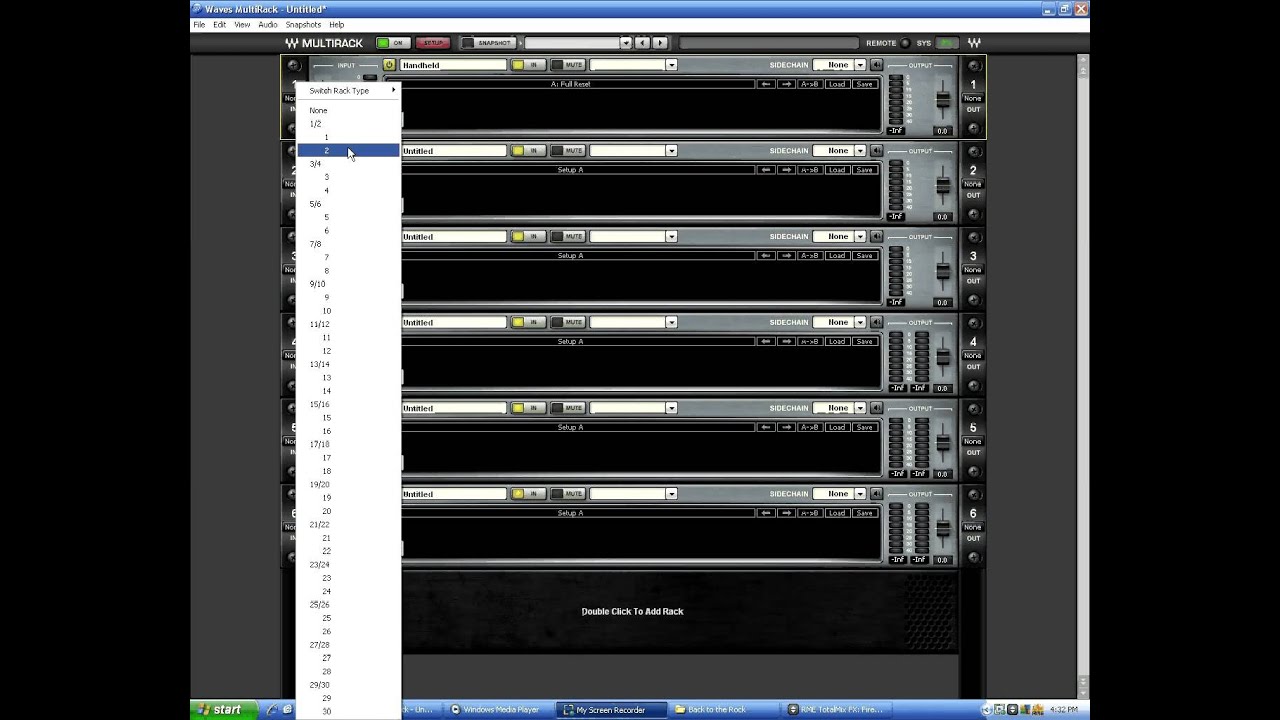
Task: Toggle the yellow IN button on Handheld rack
Action: pos(528,65)
